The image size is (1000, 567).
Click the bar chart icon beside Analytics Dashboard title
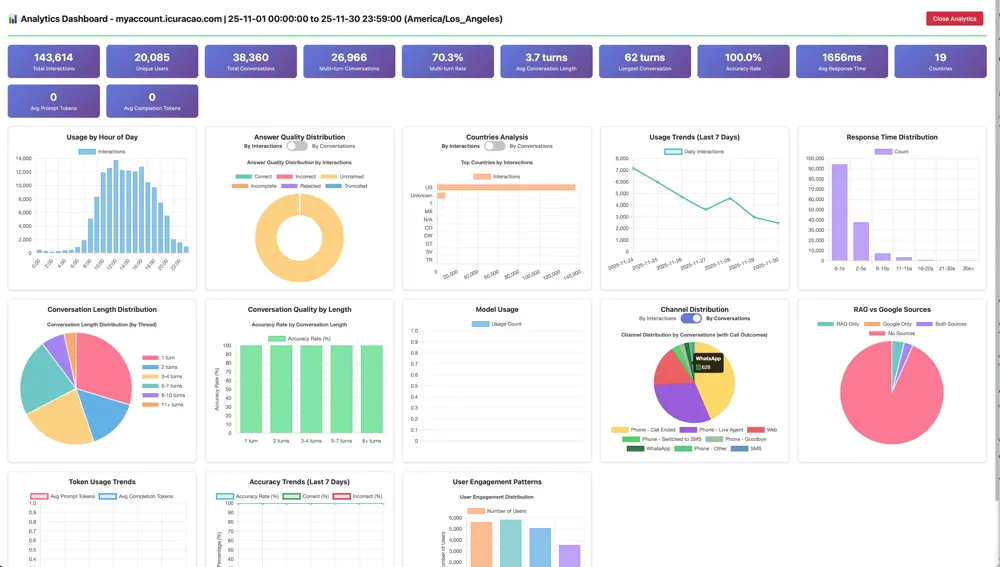pyautogui.click(x=13, y=19)
